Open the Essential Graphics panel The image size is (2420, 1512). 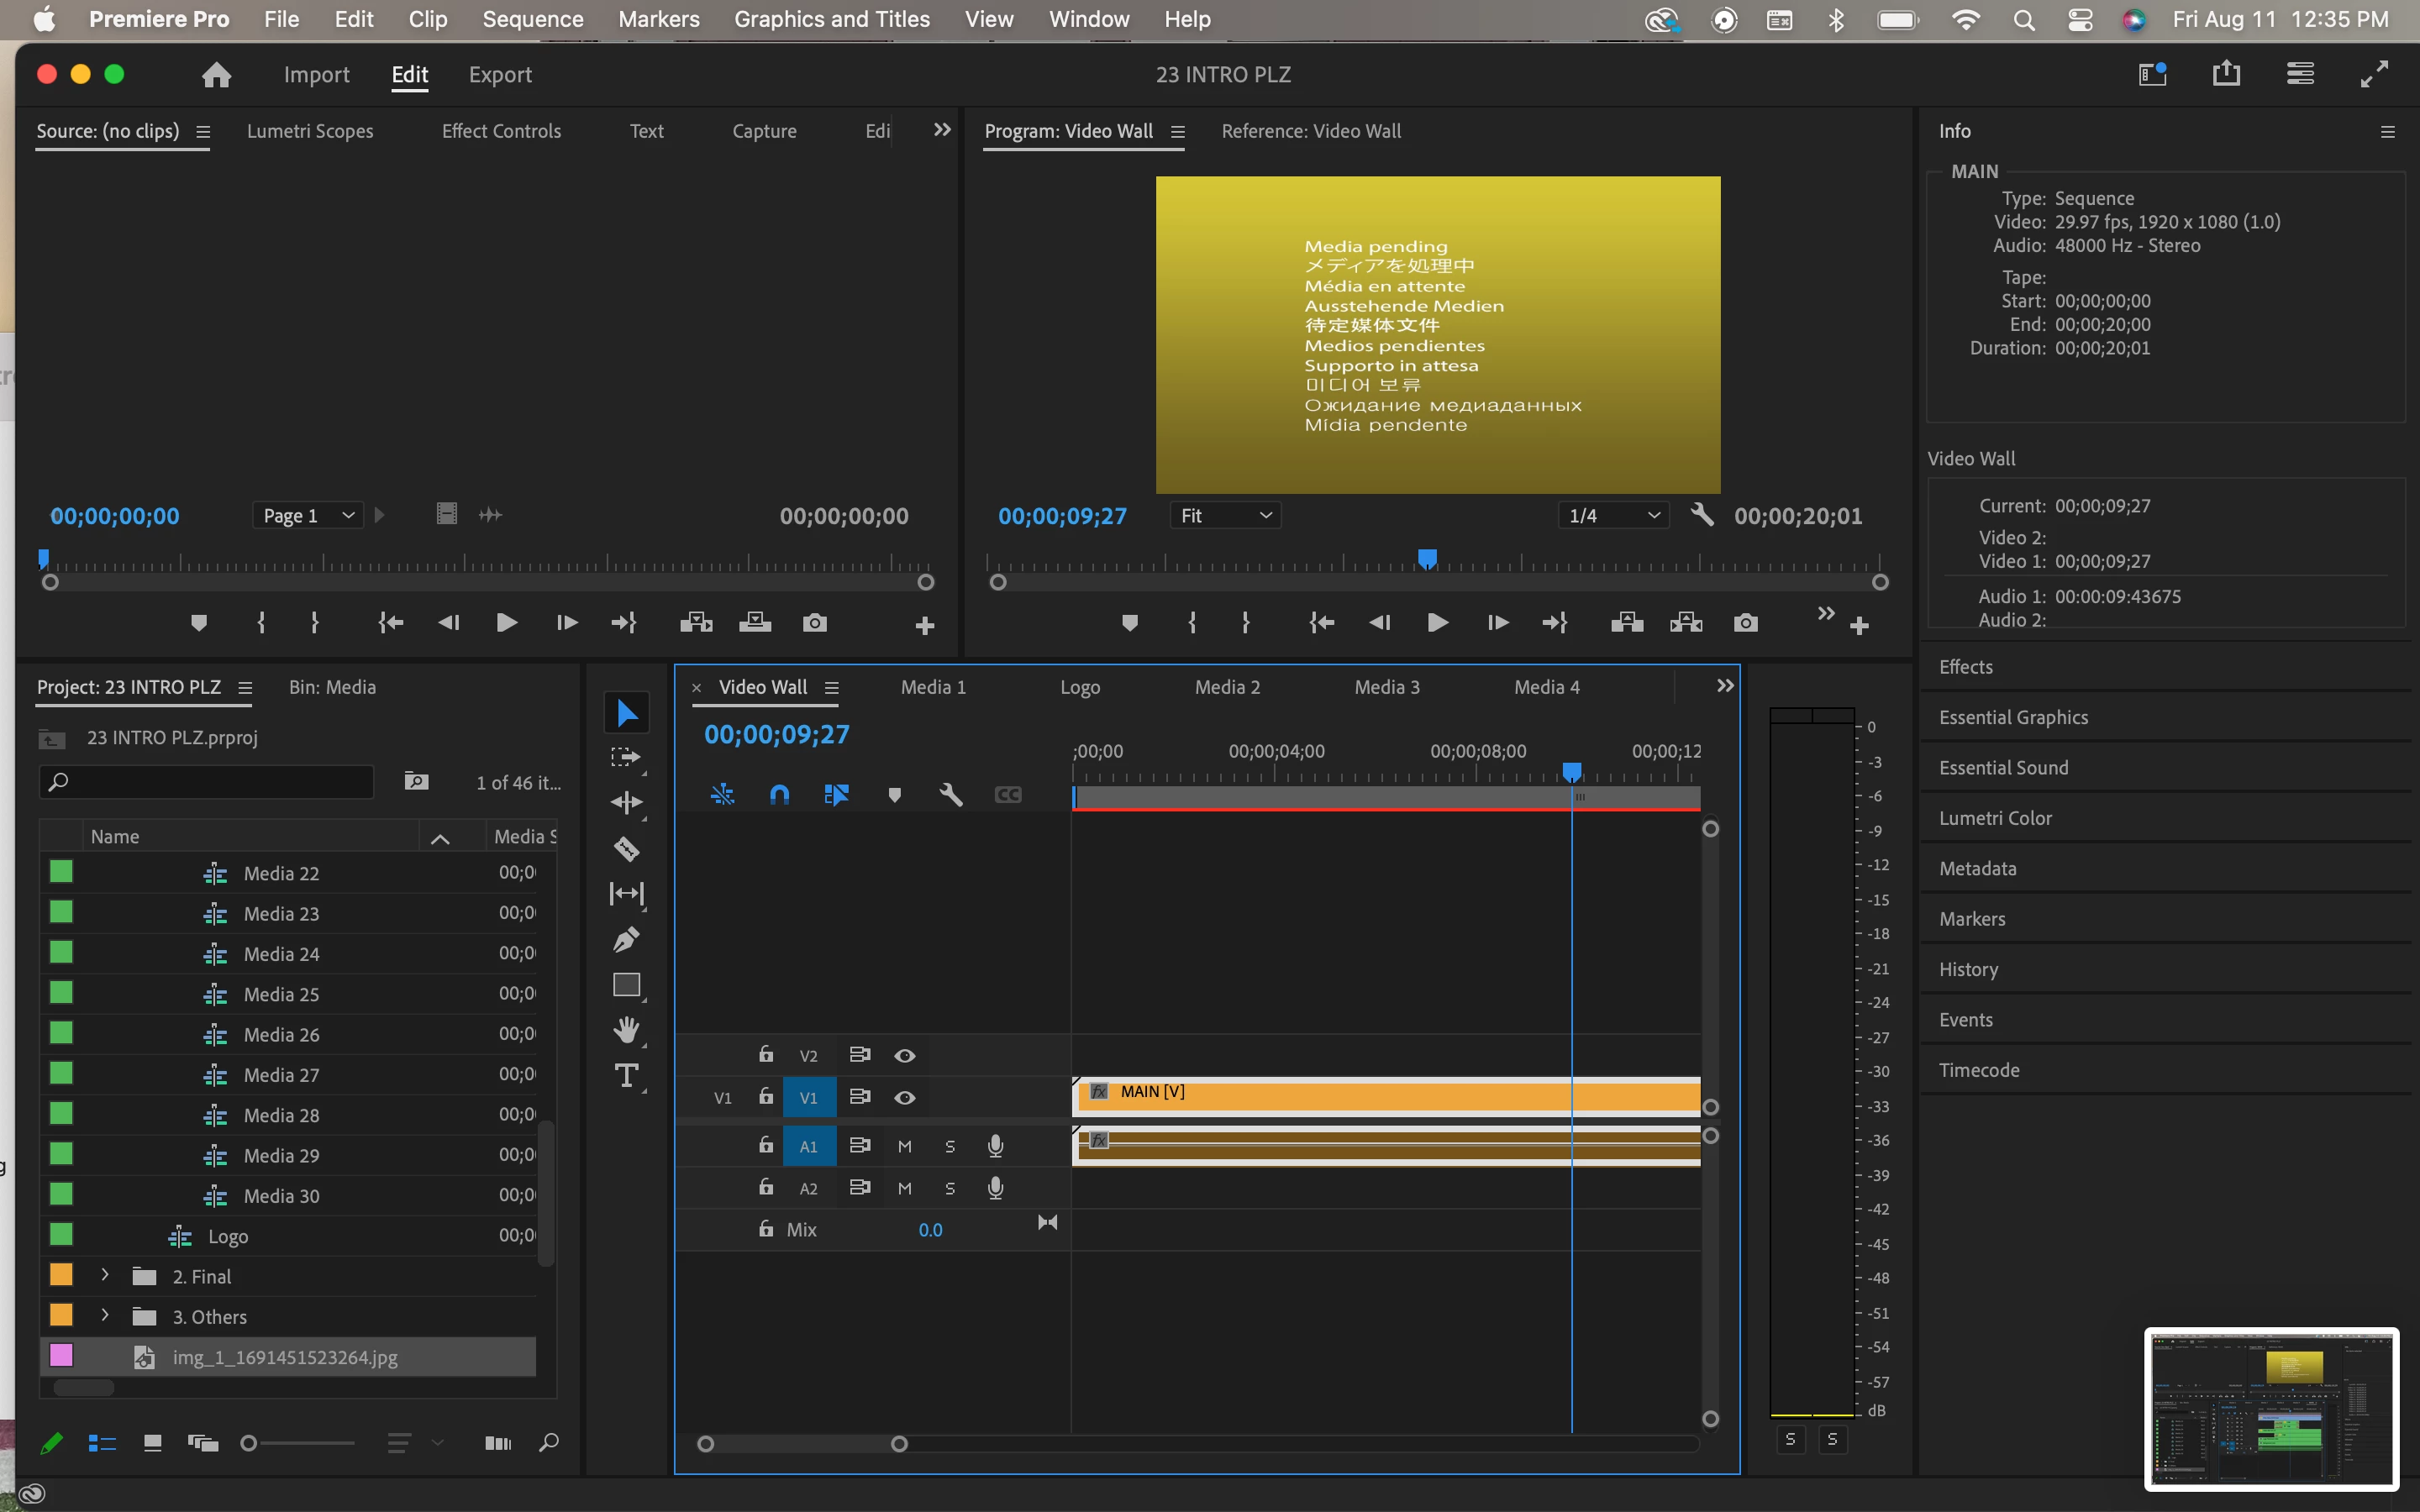tap(2013, 717)
